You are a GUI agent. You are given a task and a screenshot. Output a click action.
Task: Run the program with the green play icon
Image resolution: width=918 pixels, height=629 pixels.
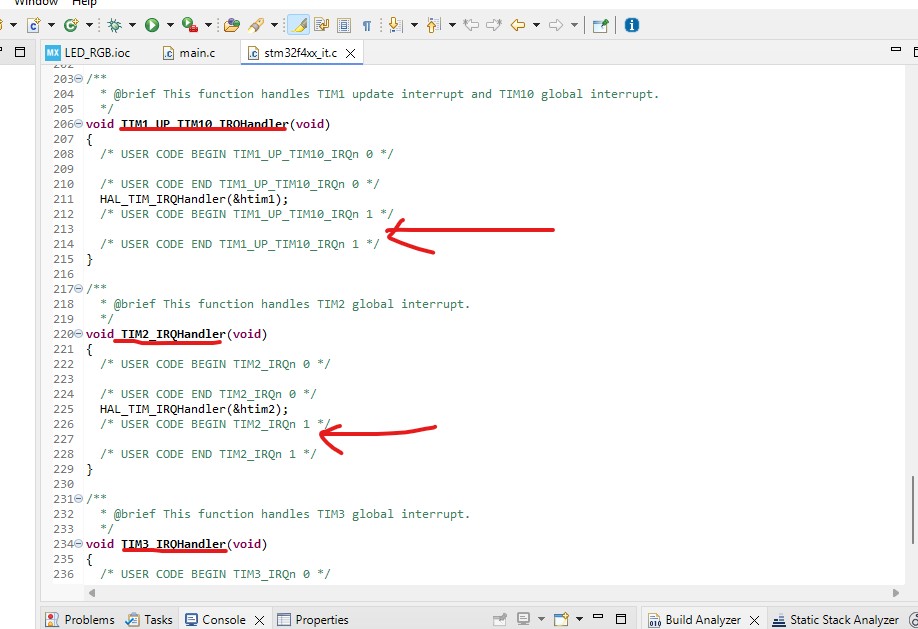[x=152, y=25]
